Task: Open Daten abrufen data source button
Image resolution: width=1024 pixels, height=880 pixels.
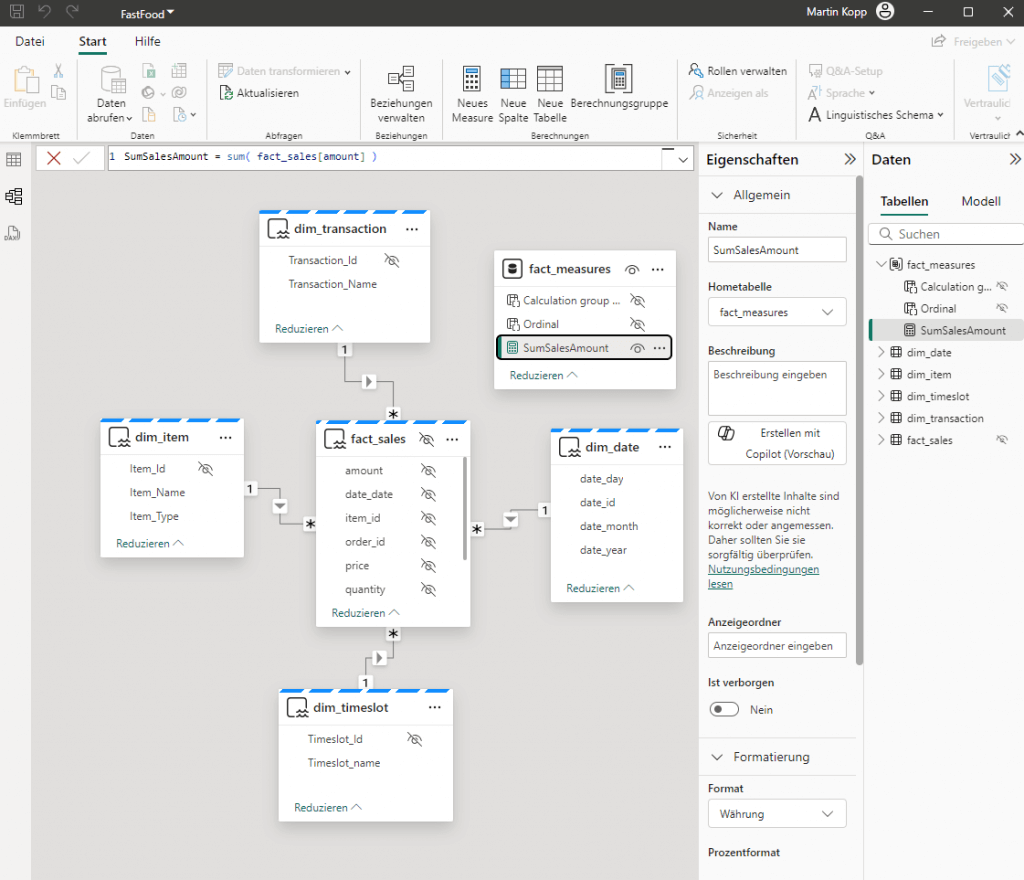Action: click(110, 95)
